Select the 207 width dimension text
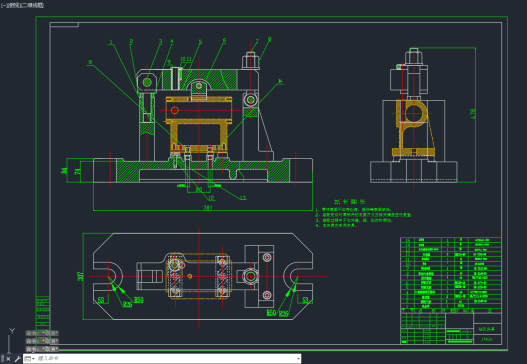527x364 pixels. tap(80, 276)
